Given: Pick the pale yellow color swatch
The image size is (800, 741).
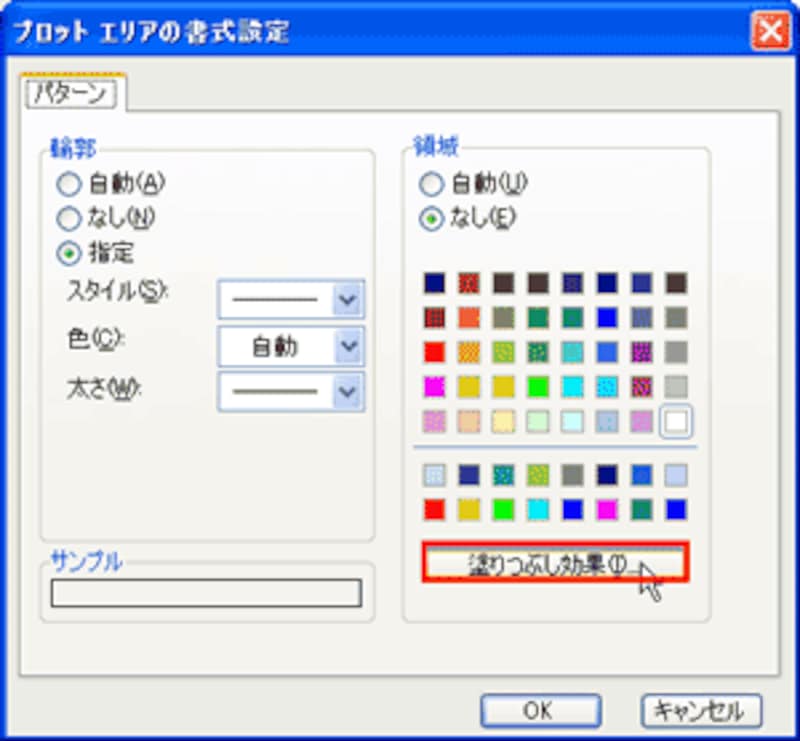Looking at the screenshot, I should point(503,421).
